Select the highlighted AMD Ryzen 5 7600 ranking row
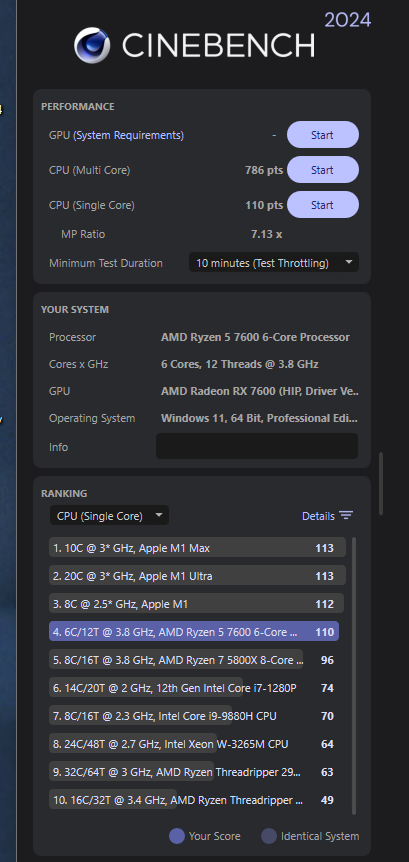The height and width of the screenshot is (862, 409). (x=194, y=632)
